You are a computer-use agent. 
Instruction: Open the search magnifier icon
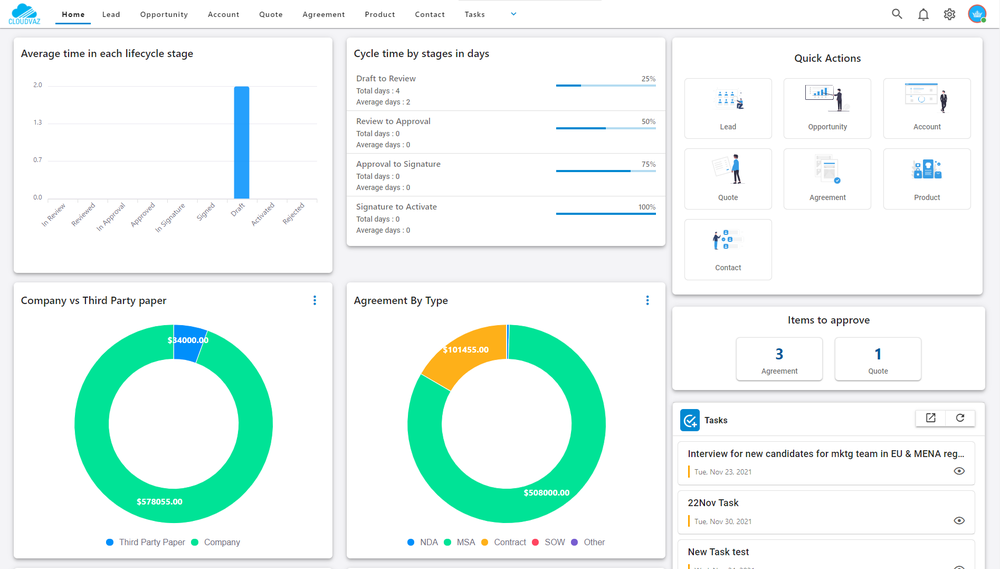(897, 14)
